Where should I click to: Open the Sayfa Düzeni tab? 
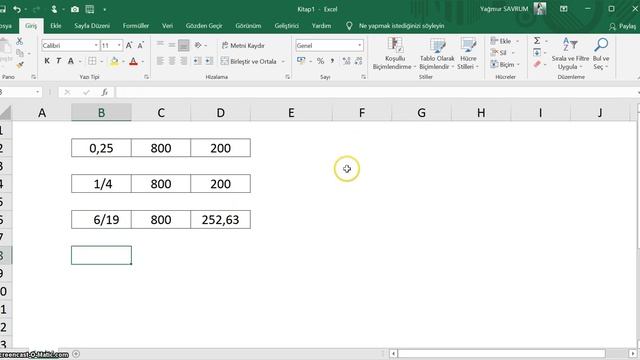(92, 26)
